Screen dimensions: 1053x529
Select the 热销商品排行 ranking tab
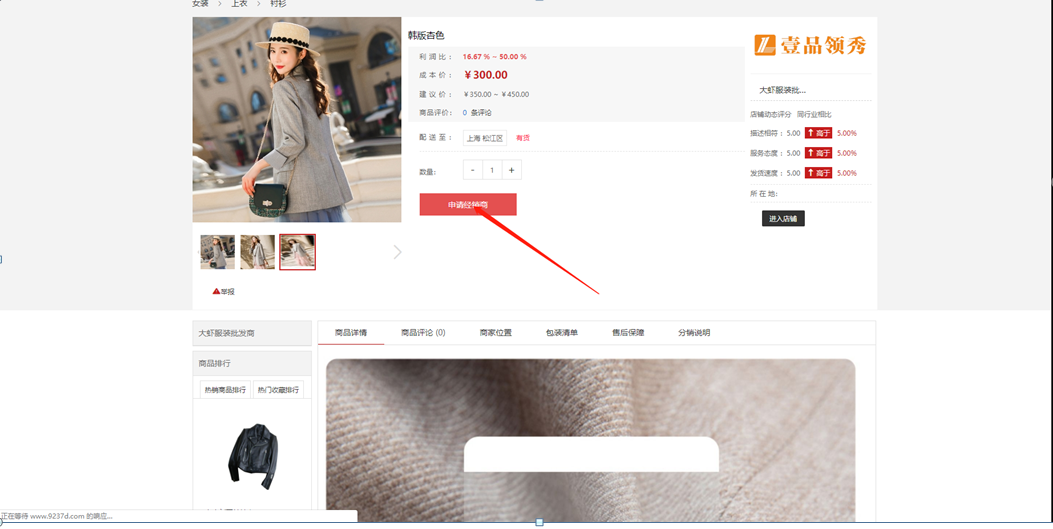pos(225,390)
